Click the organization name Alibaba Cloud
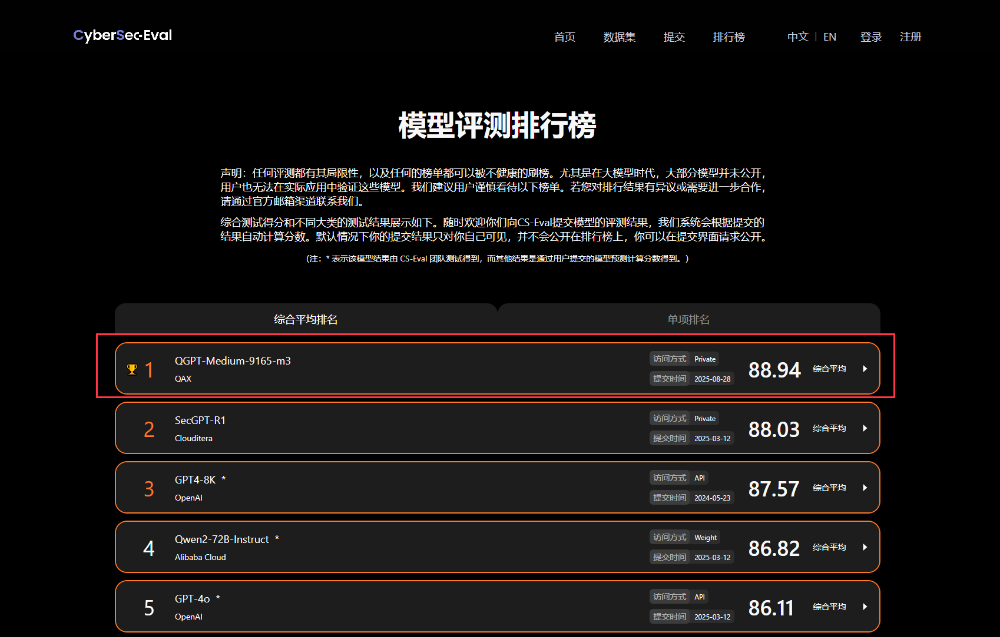The image size is (1000, 637). [x=200, y=557]
